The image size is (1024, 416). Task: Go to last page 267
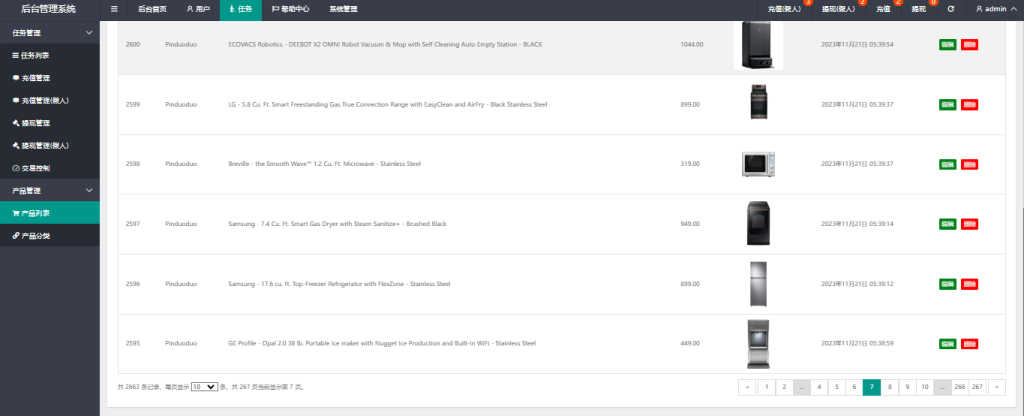(977, 386)
